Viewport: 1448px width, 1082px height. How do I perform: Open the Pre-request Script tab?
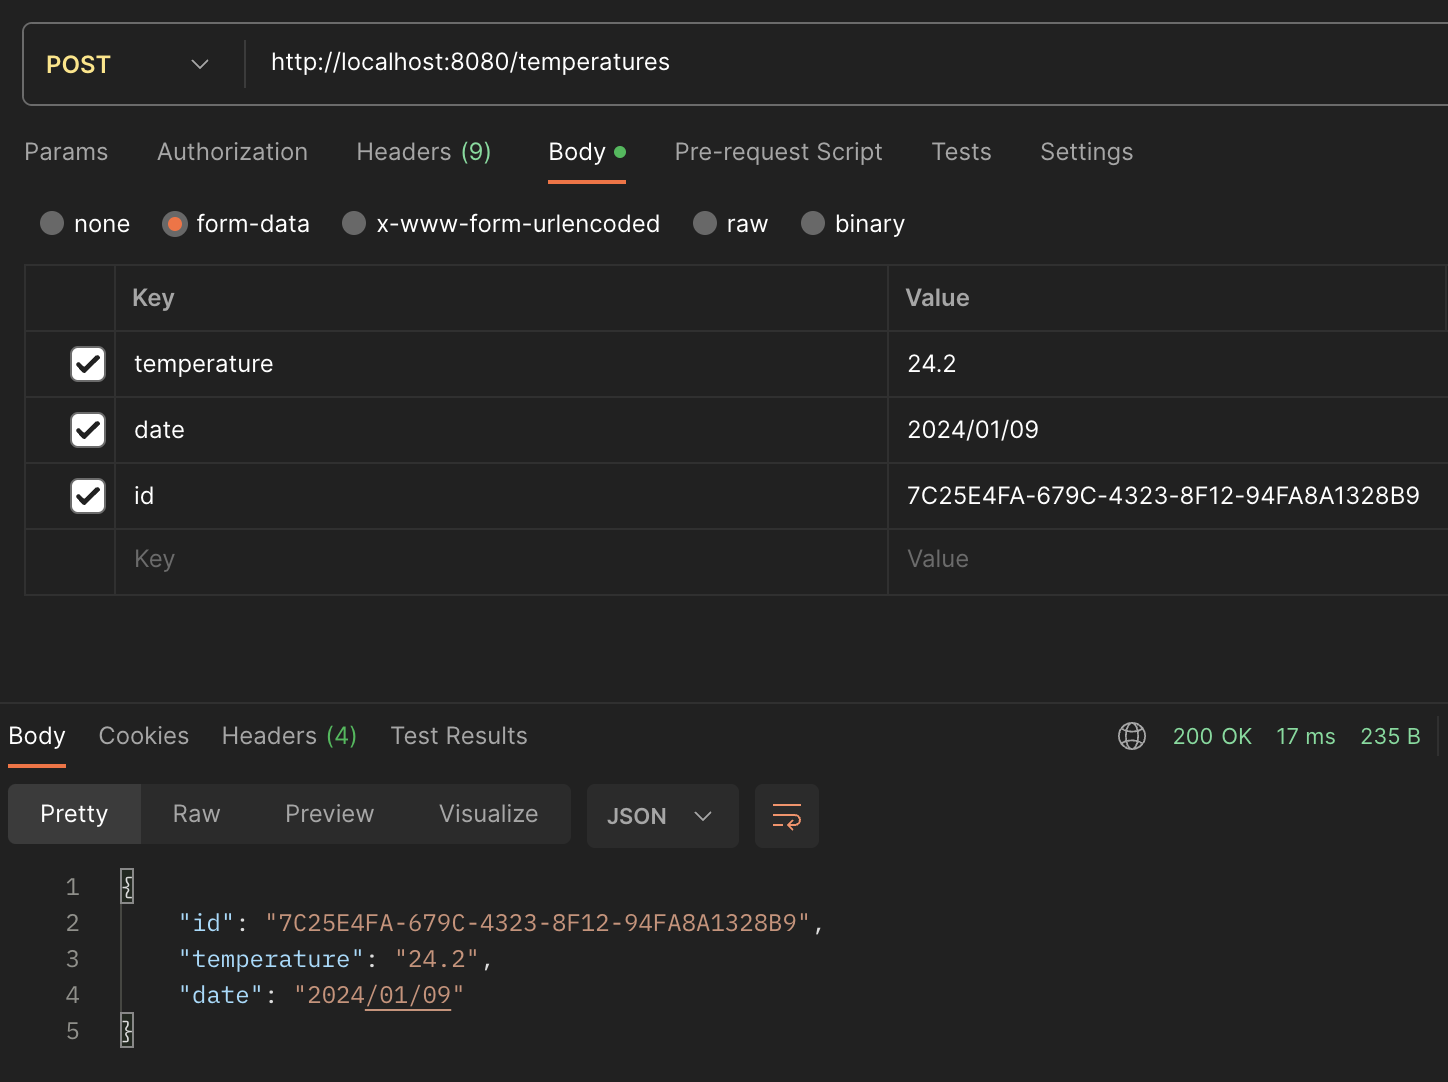tap(778, 152)
